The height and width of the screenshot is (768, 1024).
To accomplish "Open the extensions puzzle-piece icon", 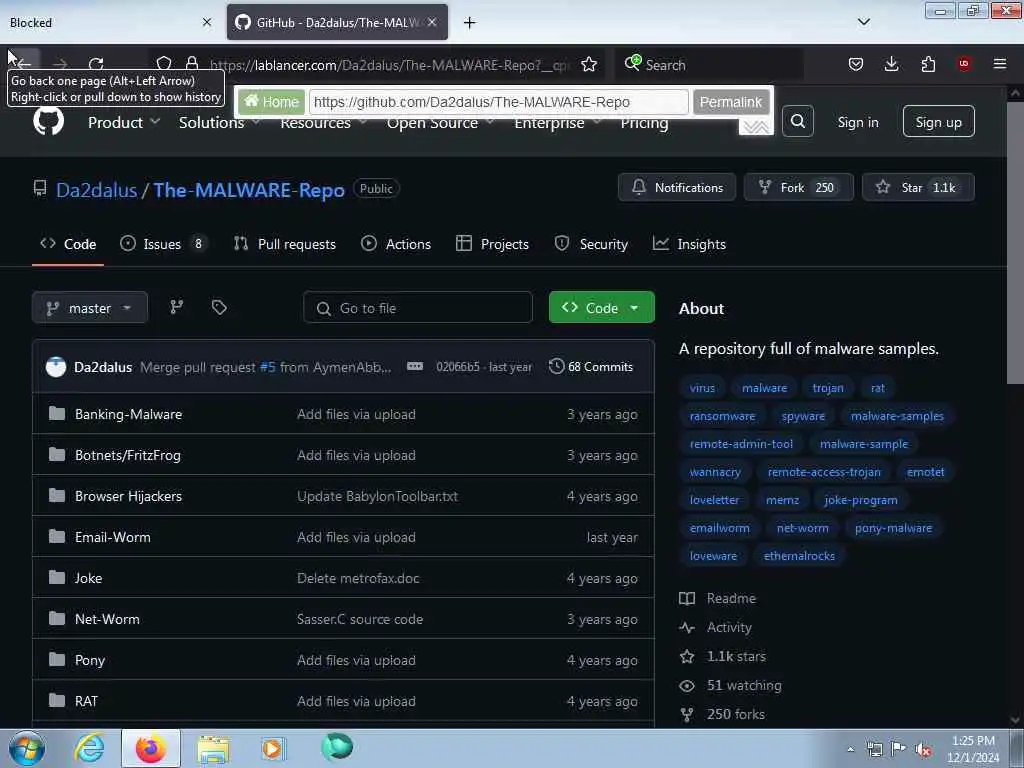I will point(927,64).
